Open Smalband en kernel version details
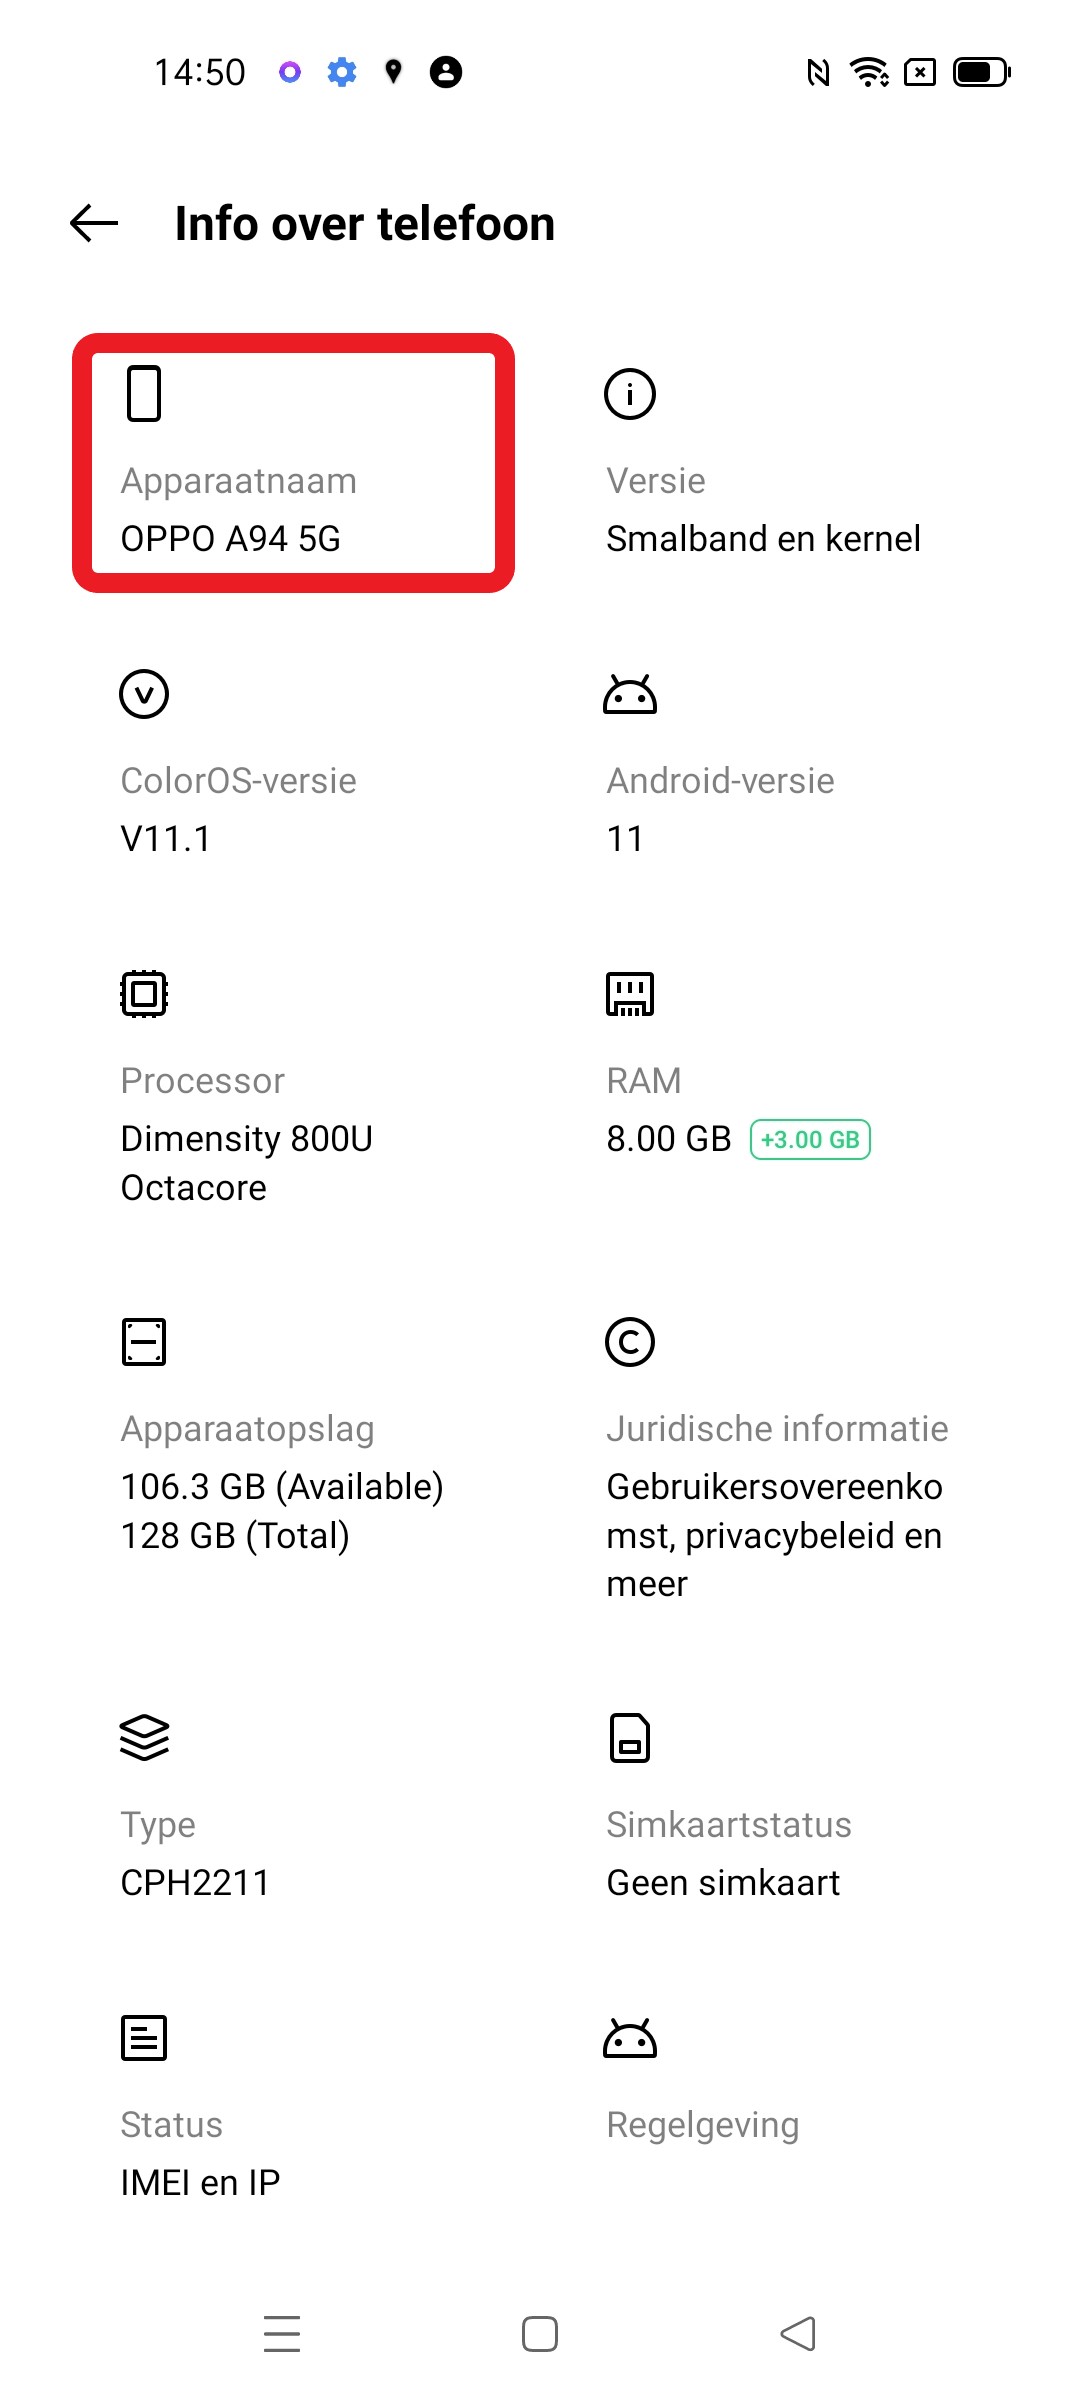1080x2400 pixels. 763,539
